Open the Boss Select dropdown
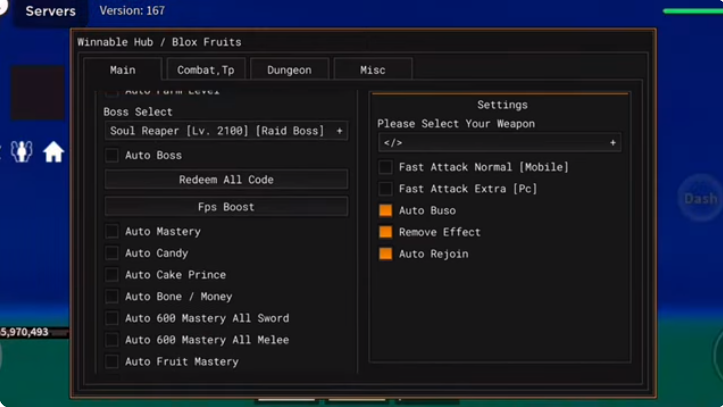Image resolution: width=723 pixels, height=407 pixels. pyautogui.click(x=226, y=131)
